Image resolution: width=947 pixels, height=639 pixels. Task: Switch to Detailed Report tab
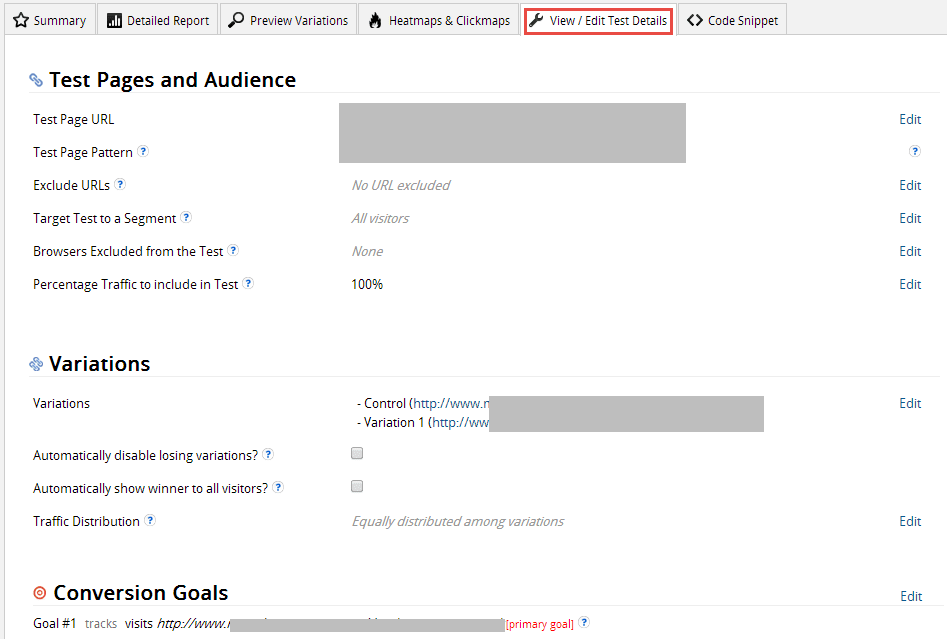tap(158, 20)
